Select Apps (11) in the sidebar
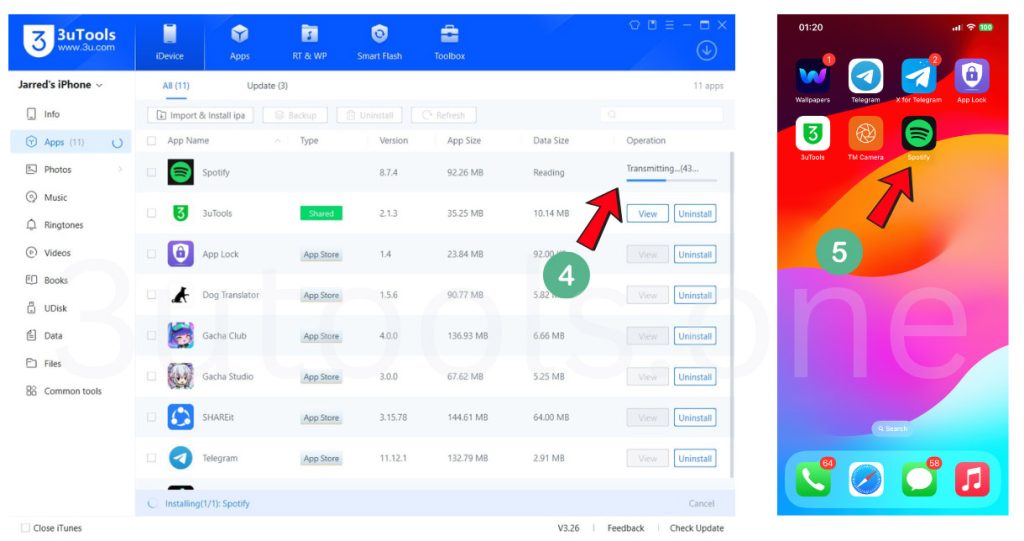 71,142
